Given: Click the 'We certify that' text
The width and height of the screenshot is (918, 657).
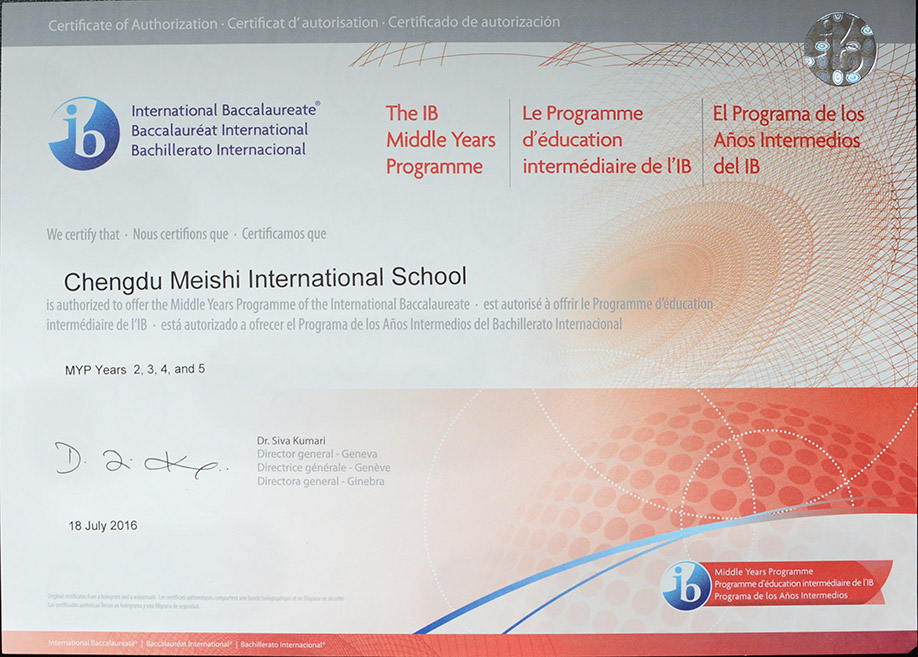Looking at the screenshot, I should tap(83, 234).
